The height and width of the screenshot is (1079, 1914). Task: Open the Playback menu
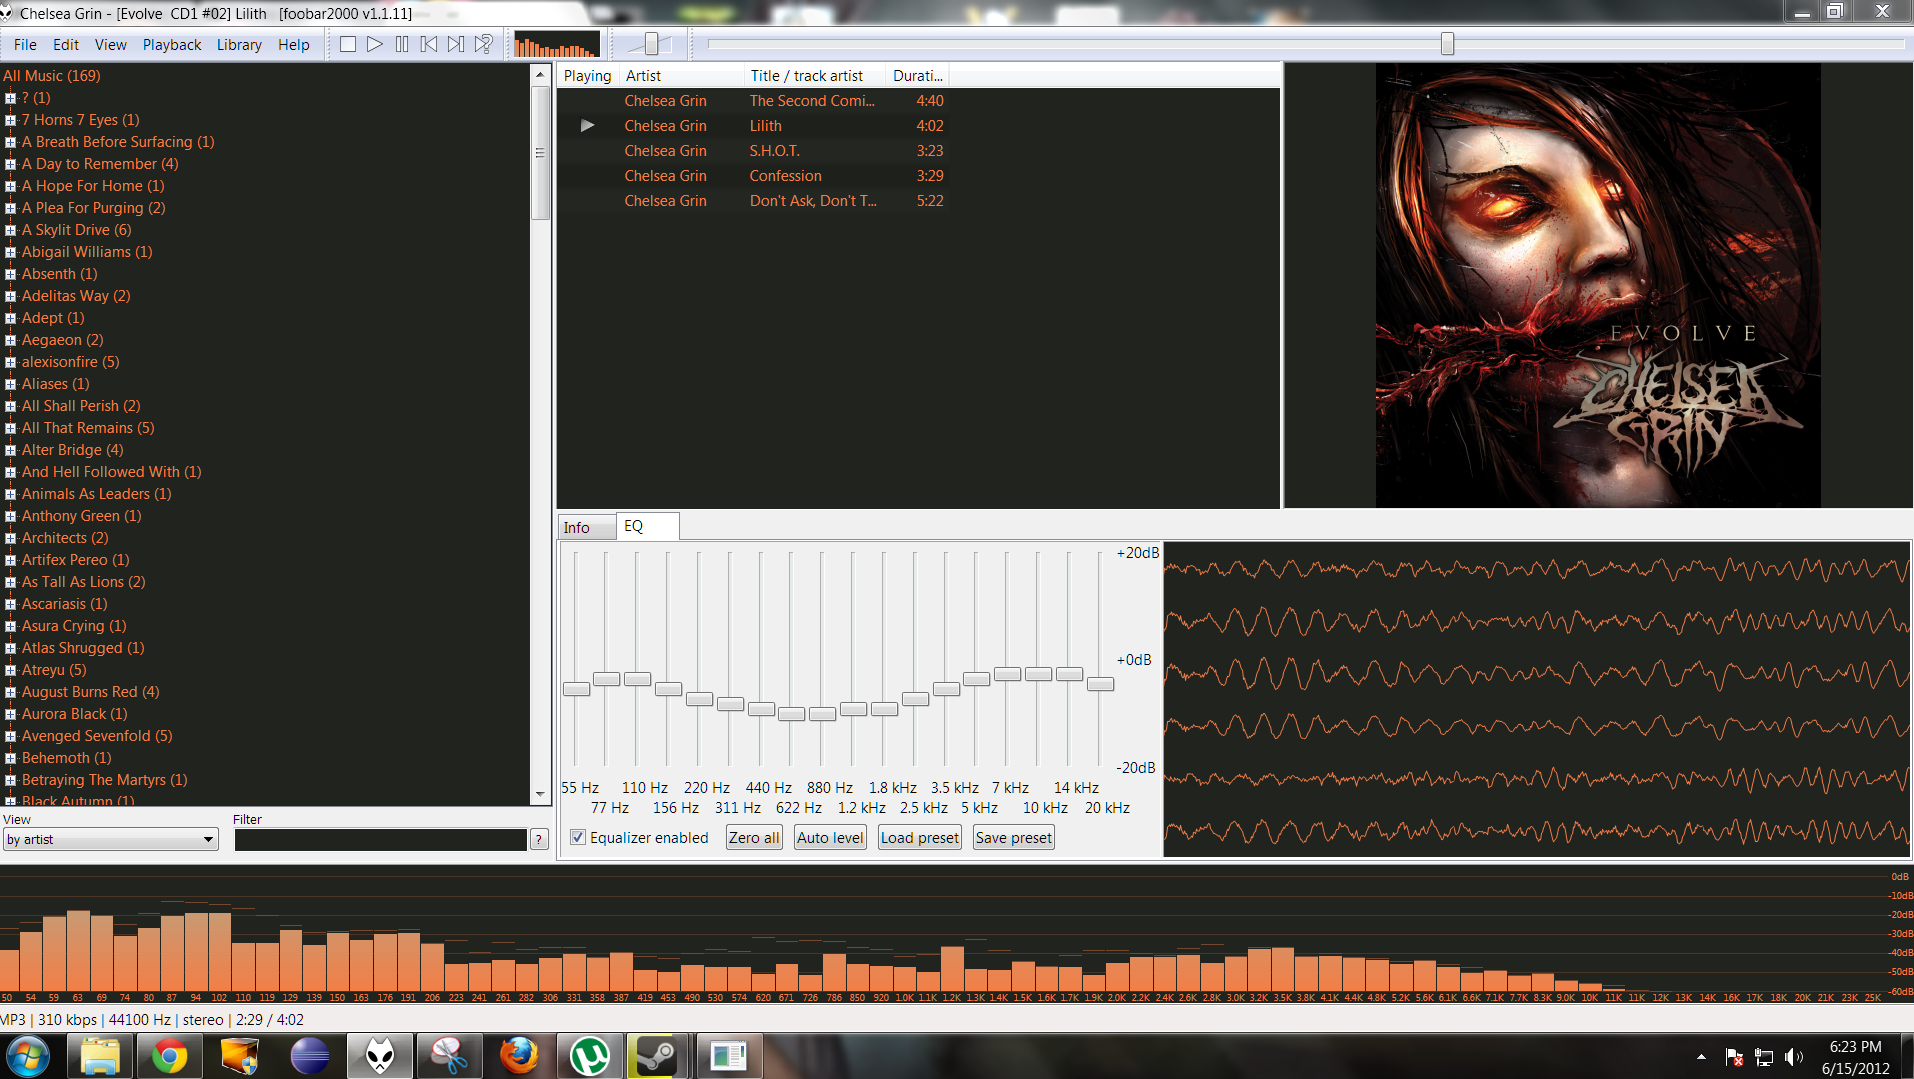click(x=172, y=45)
